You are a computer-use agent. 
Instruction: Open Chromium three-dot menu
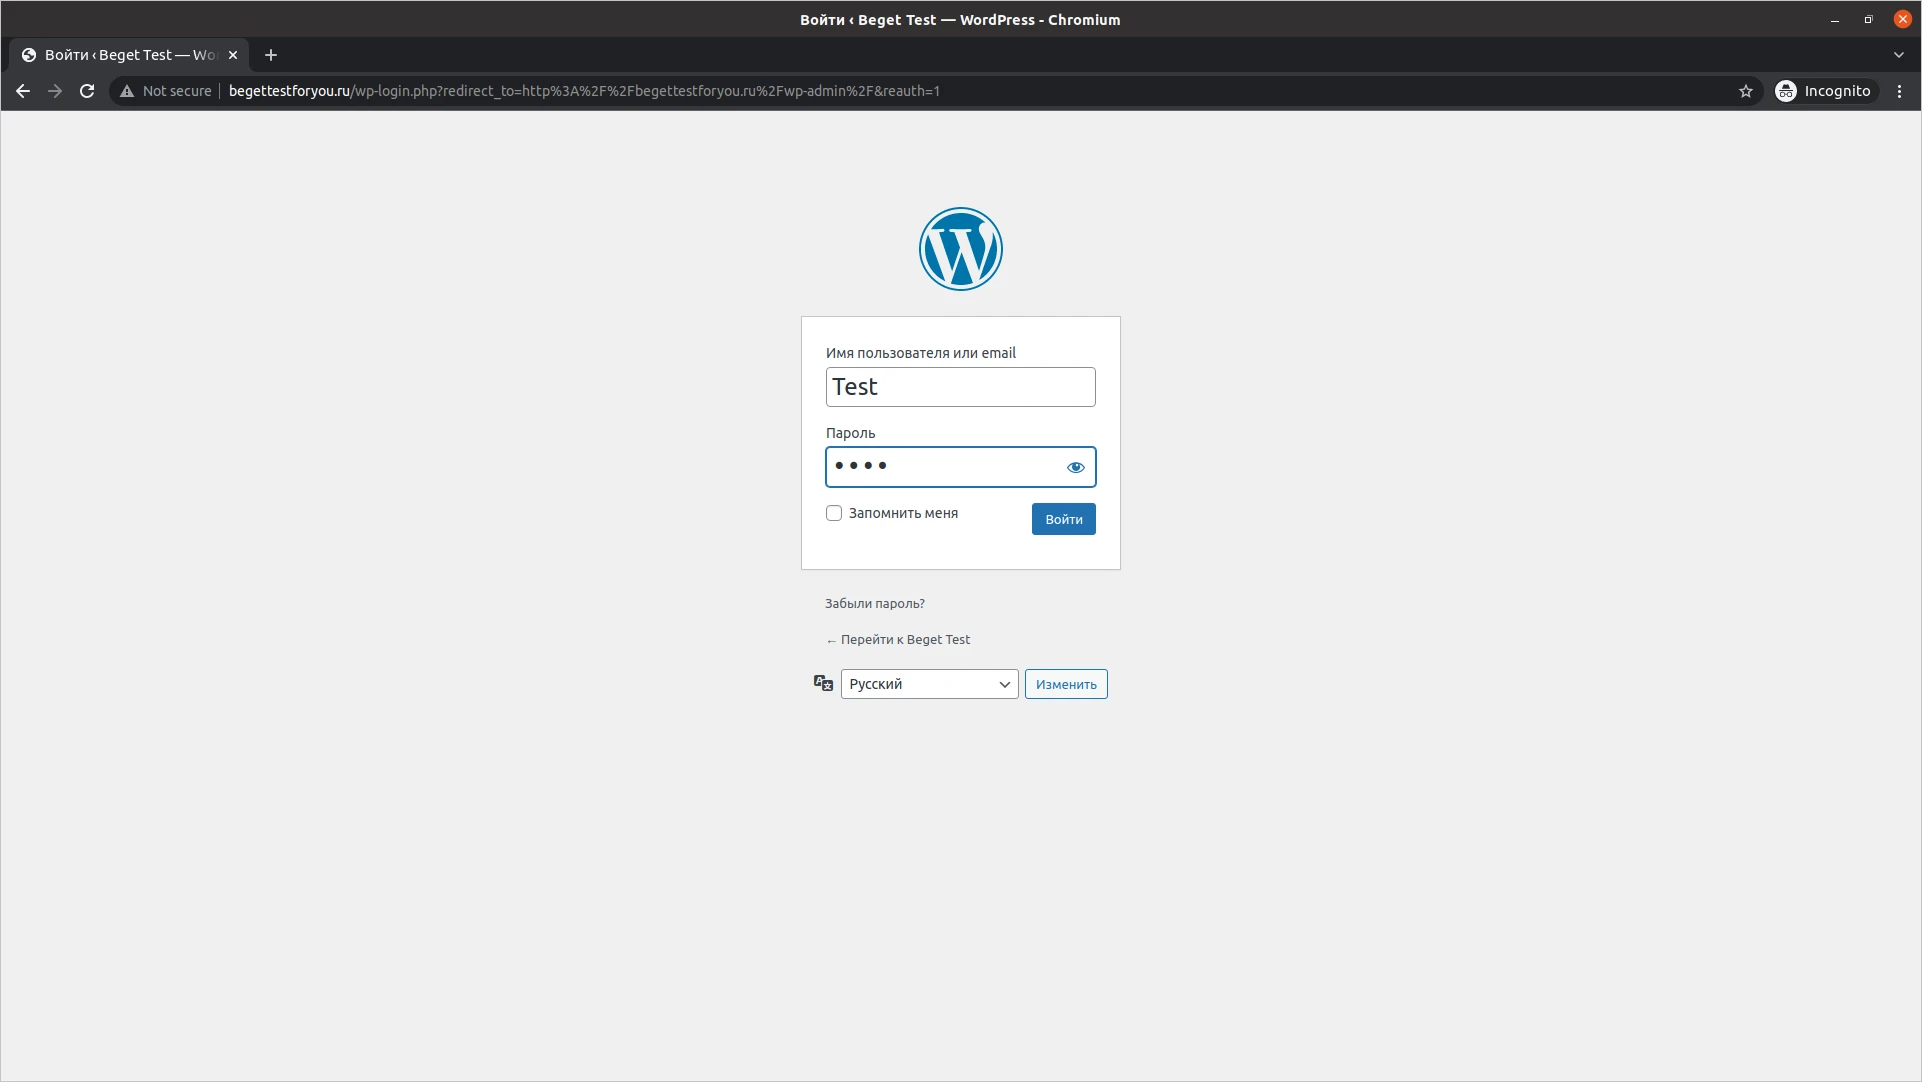click(x=1899, y=91)
